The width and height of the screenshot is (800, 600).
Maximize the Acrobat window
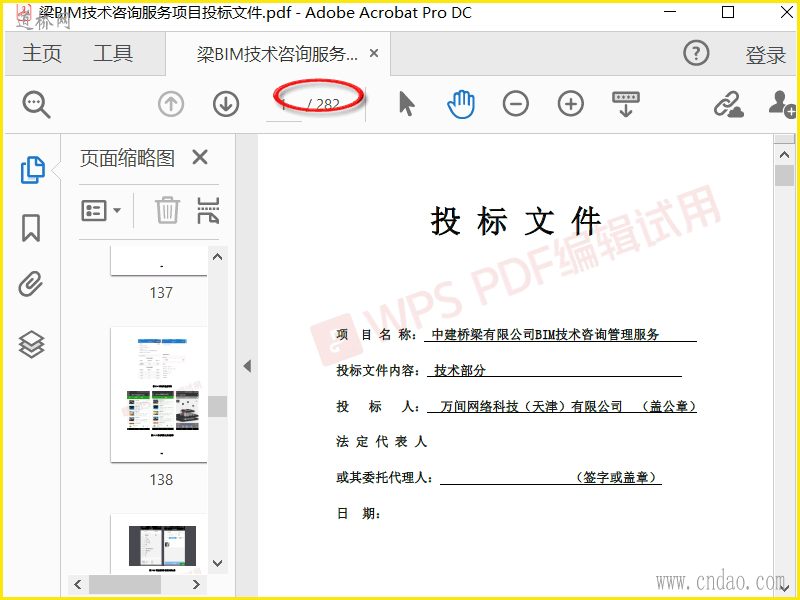tap(728, 12)
